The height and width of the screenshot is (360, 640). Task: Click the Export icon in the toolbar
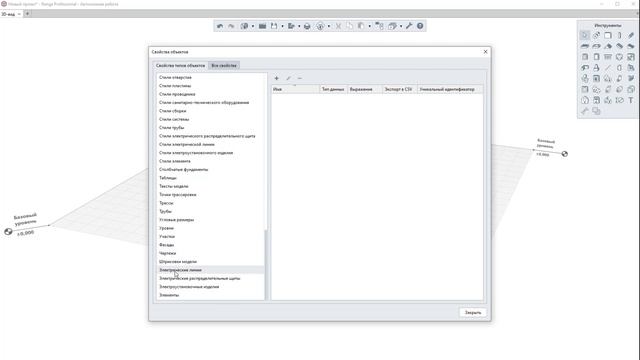(291, 26)
